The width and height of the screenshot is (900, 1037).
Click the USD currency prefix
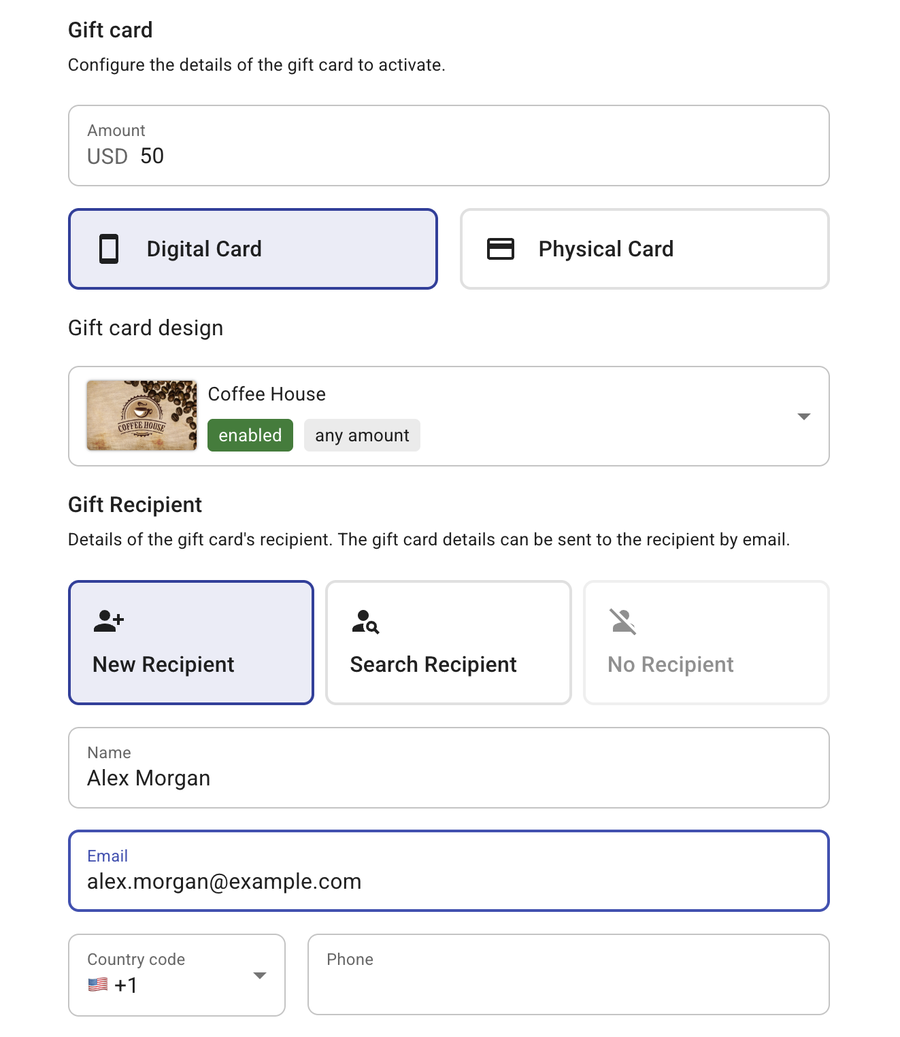[107, 157]
